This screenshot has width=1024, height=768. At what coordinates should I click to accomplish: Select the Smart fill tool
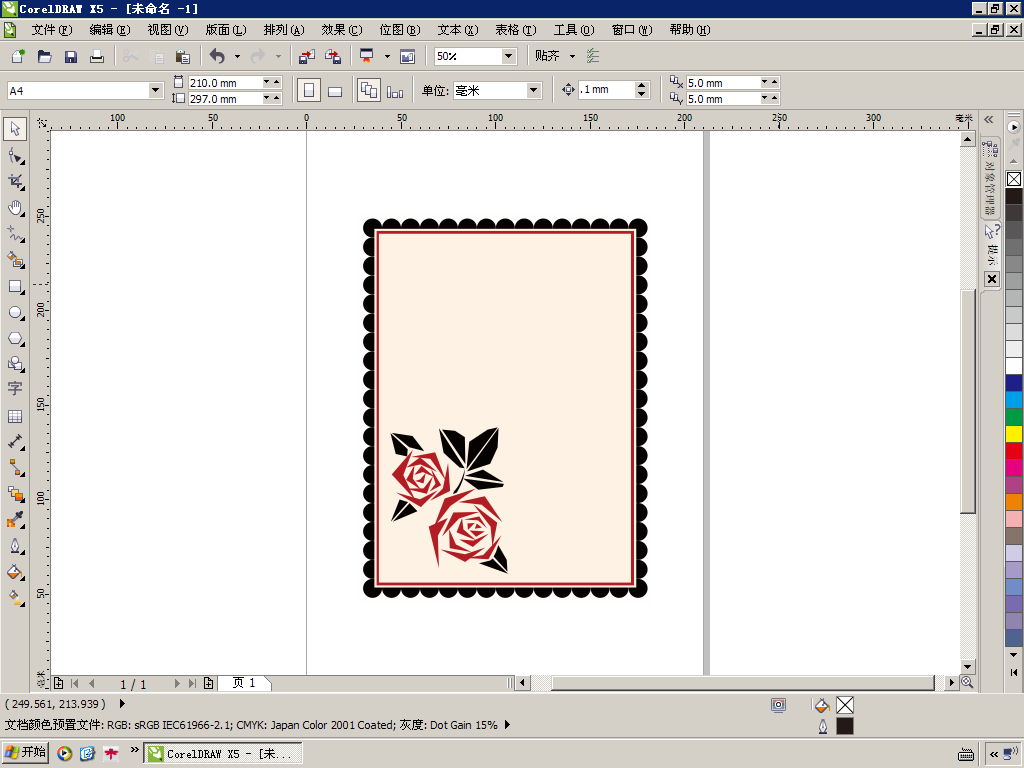[15, 260]
